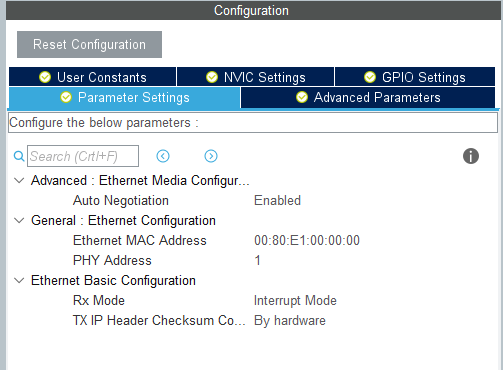Click Advanced Parameters tab check icon
The width and height of the screenshot is (503, 370).
302,97
